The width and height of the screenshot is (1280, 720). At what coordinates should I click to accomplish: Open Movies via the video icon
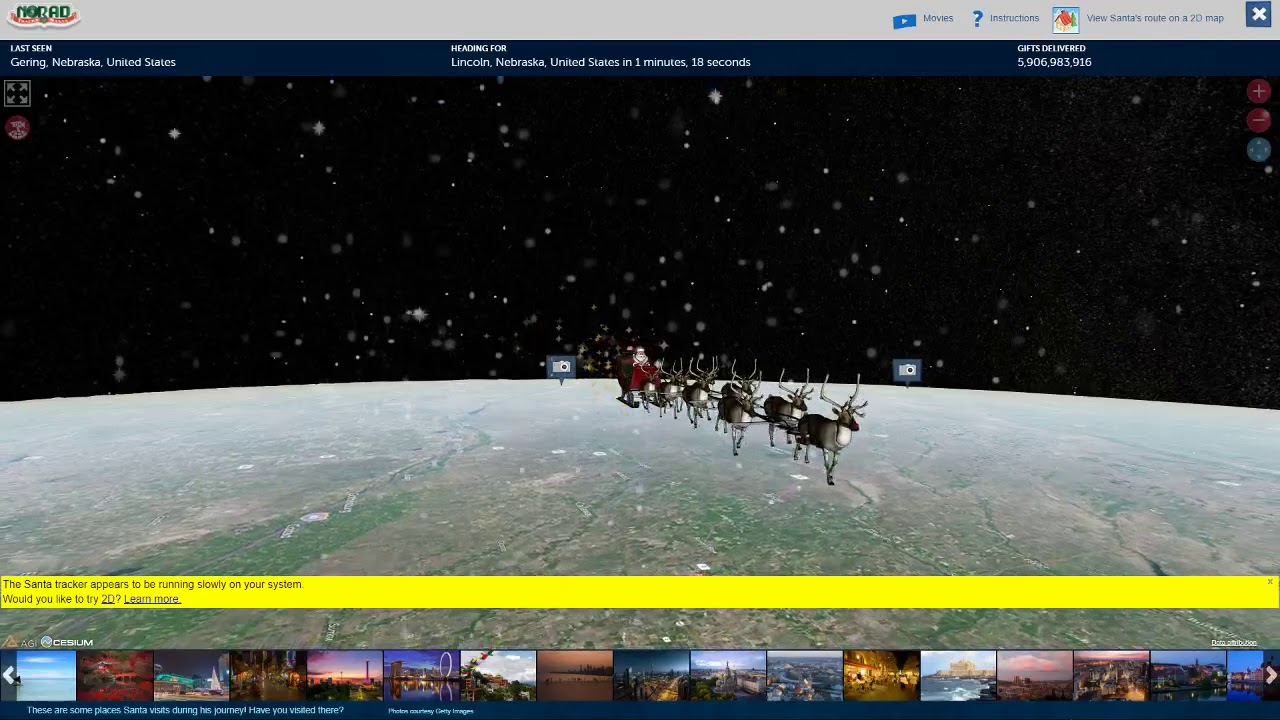[x=904, y=20]
